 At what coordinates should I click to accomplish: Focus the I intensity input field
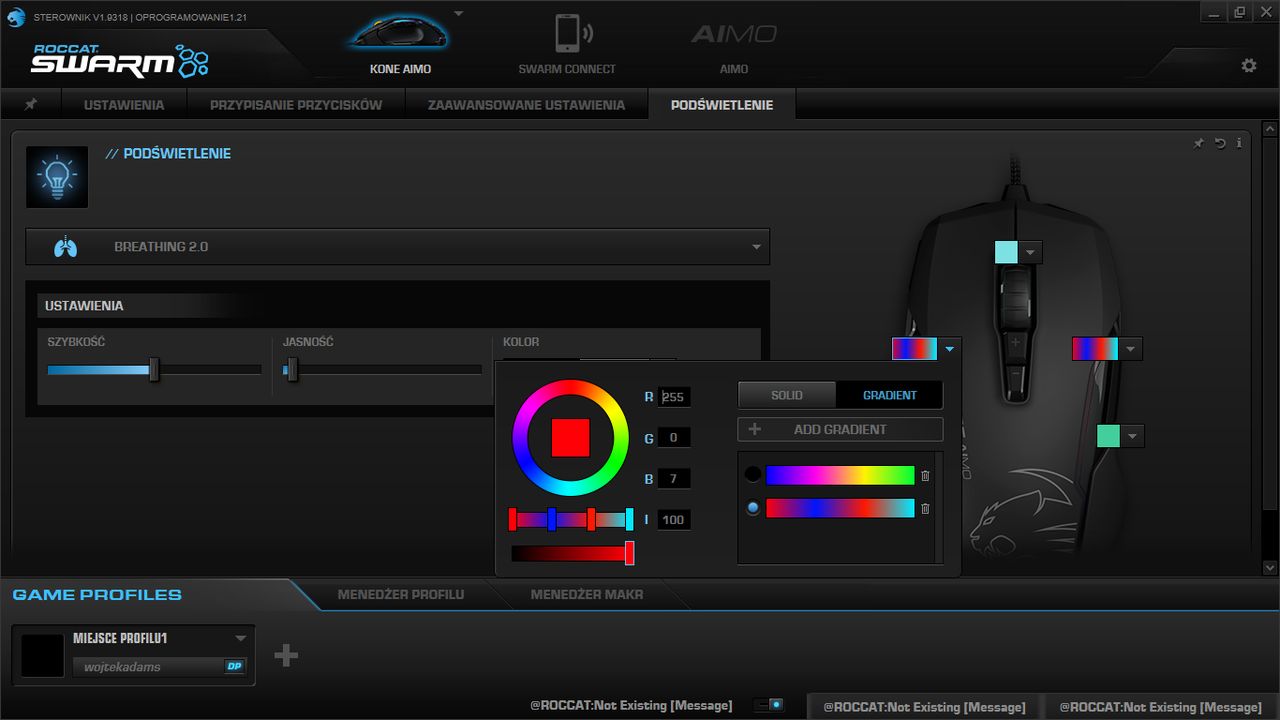coord(674,520)
